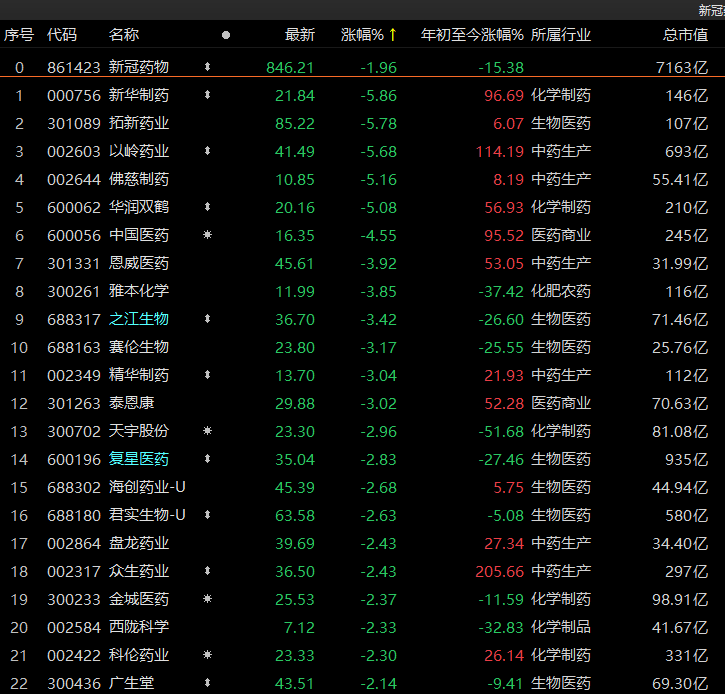This screenshot has height=694, width=725.
Task: Click the marker icon in the 新华制药 row
Action: click(x=208, y=95)
